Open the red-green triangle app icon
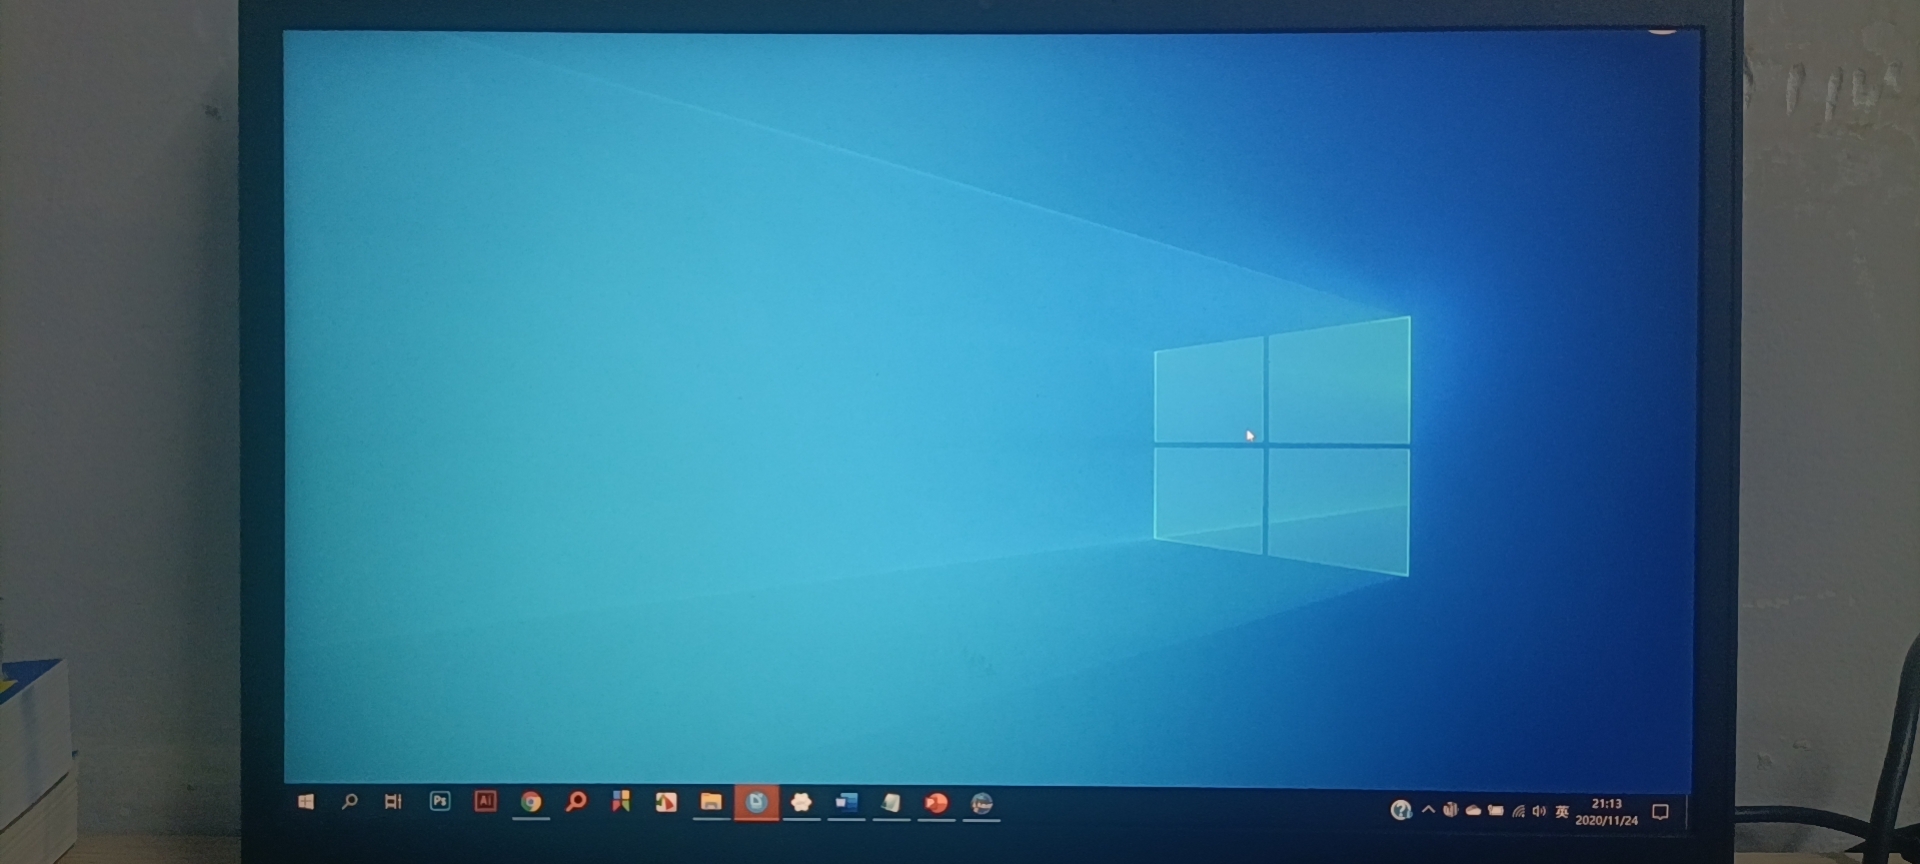 [666, 802]
